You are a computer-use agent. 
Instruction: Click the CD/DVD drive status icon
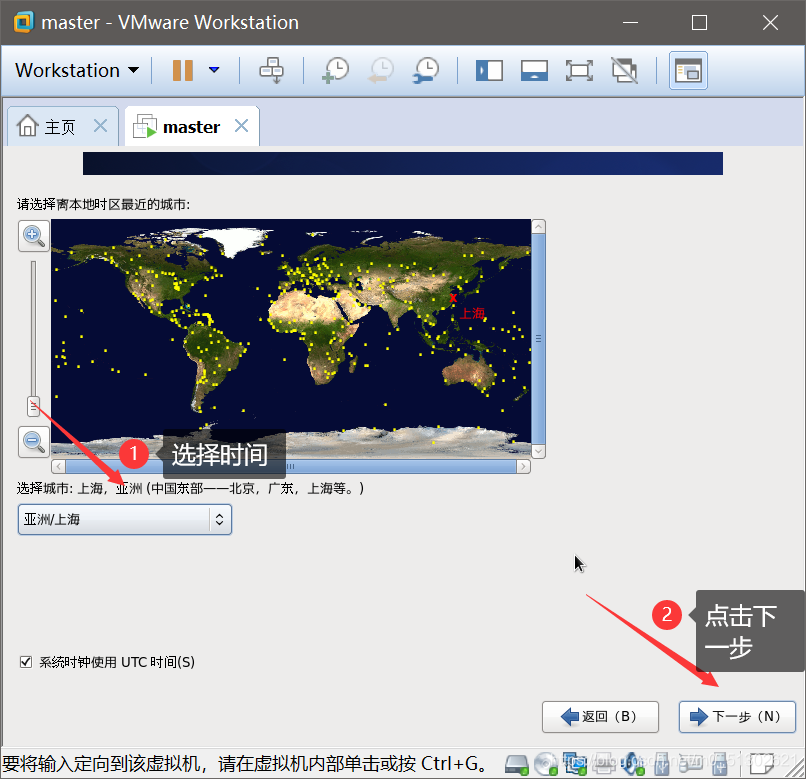[545, 764]
